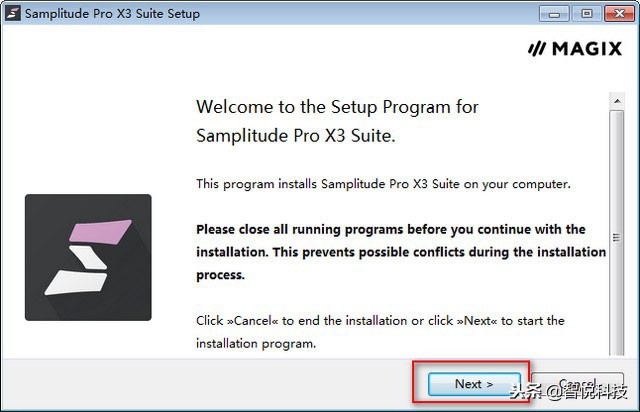Click the MAGIX triple-slash logo mark
The width and height of the screenshot is (640, 412).
[539, 49]
